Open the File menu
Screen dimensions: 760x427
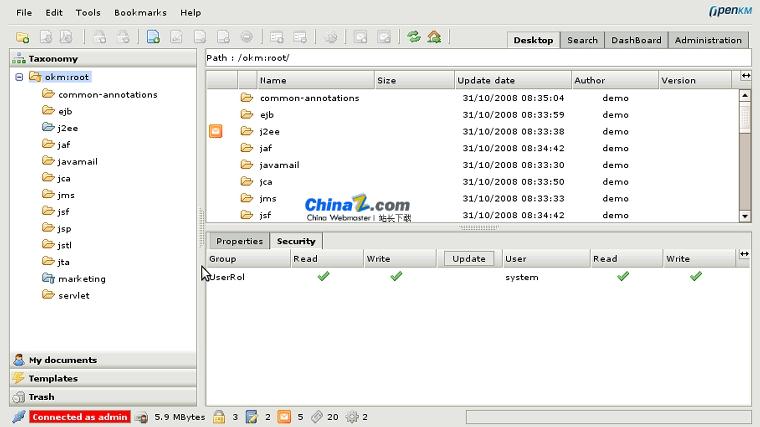click(x=24, y=13)
